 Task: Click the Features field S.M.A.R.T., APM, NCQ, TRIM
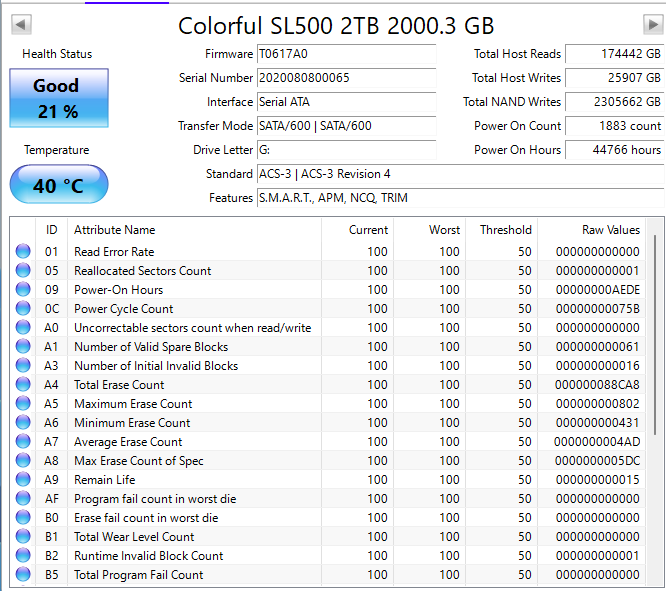(460, 198)
